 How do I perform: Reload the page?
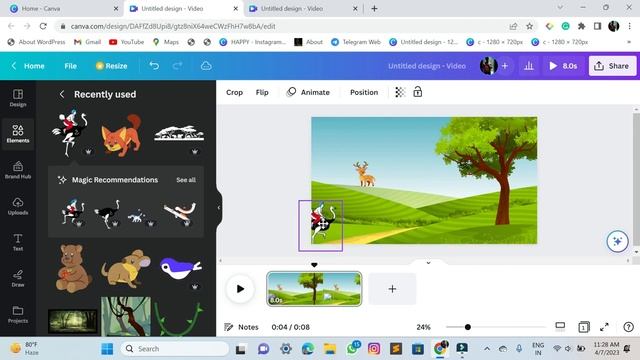point(43,26)
